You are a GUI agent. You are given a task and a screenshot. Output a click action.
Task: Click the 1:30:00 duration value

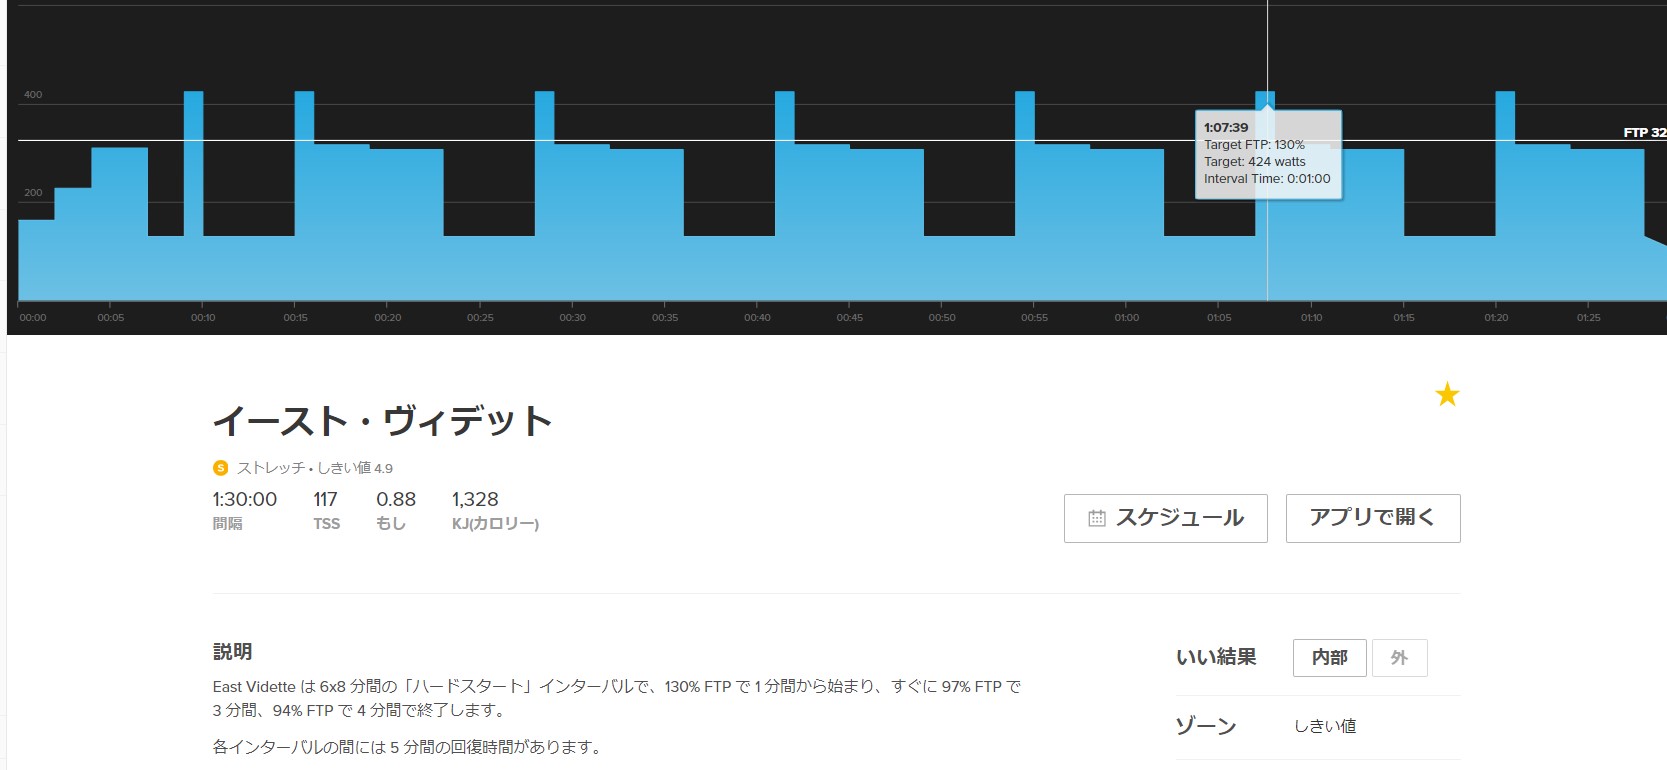(x=245, y=499)
